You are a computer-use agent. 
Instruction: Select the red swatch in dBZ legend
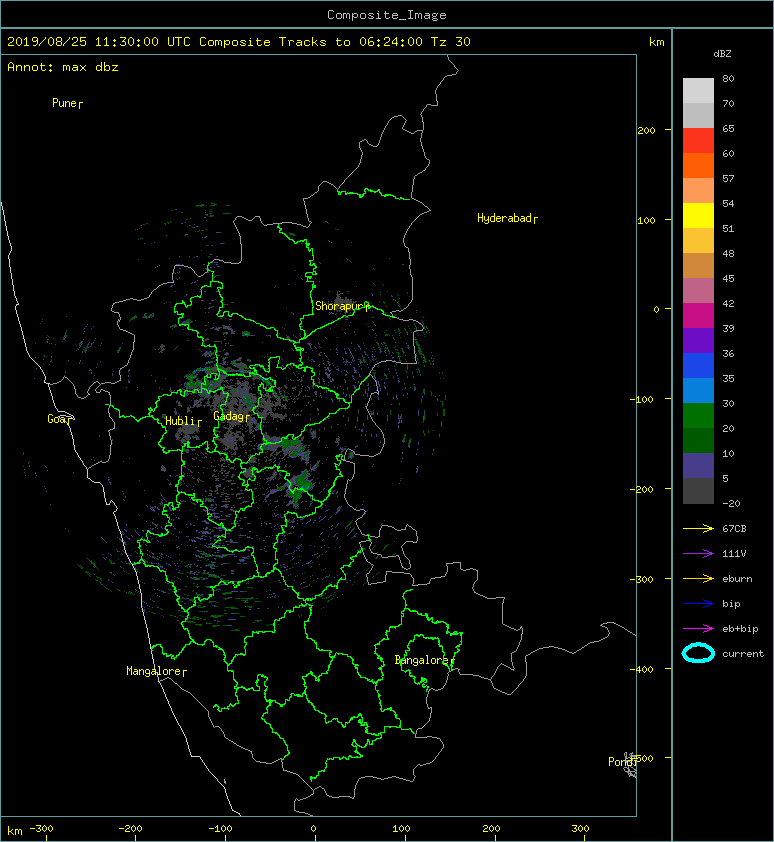point(698,141)
